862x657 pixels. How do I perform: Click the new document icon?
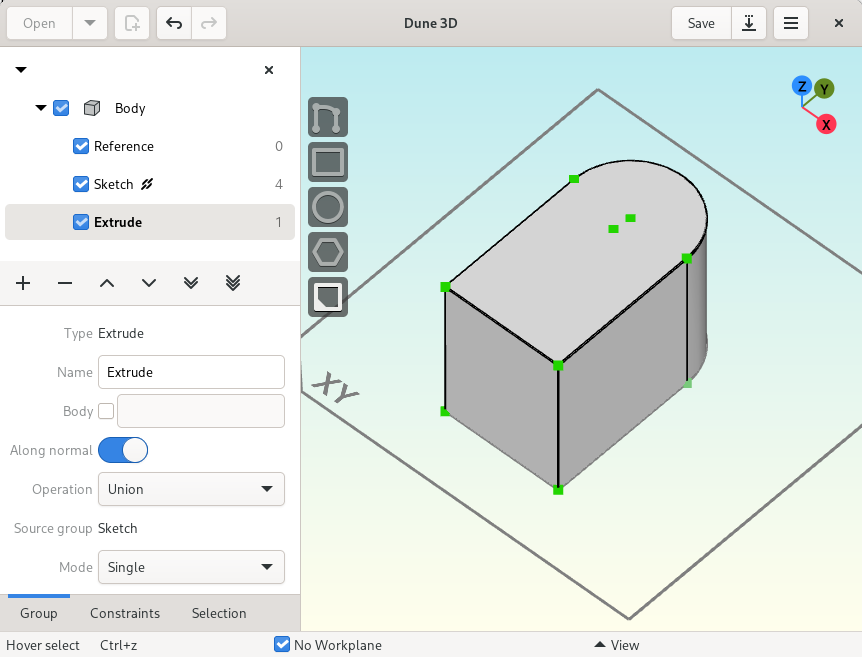tap(132, 23)
